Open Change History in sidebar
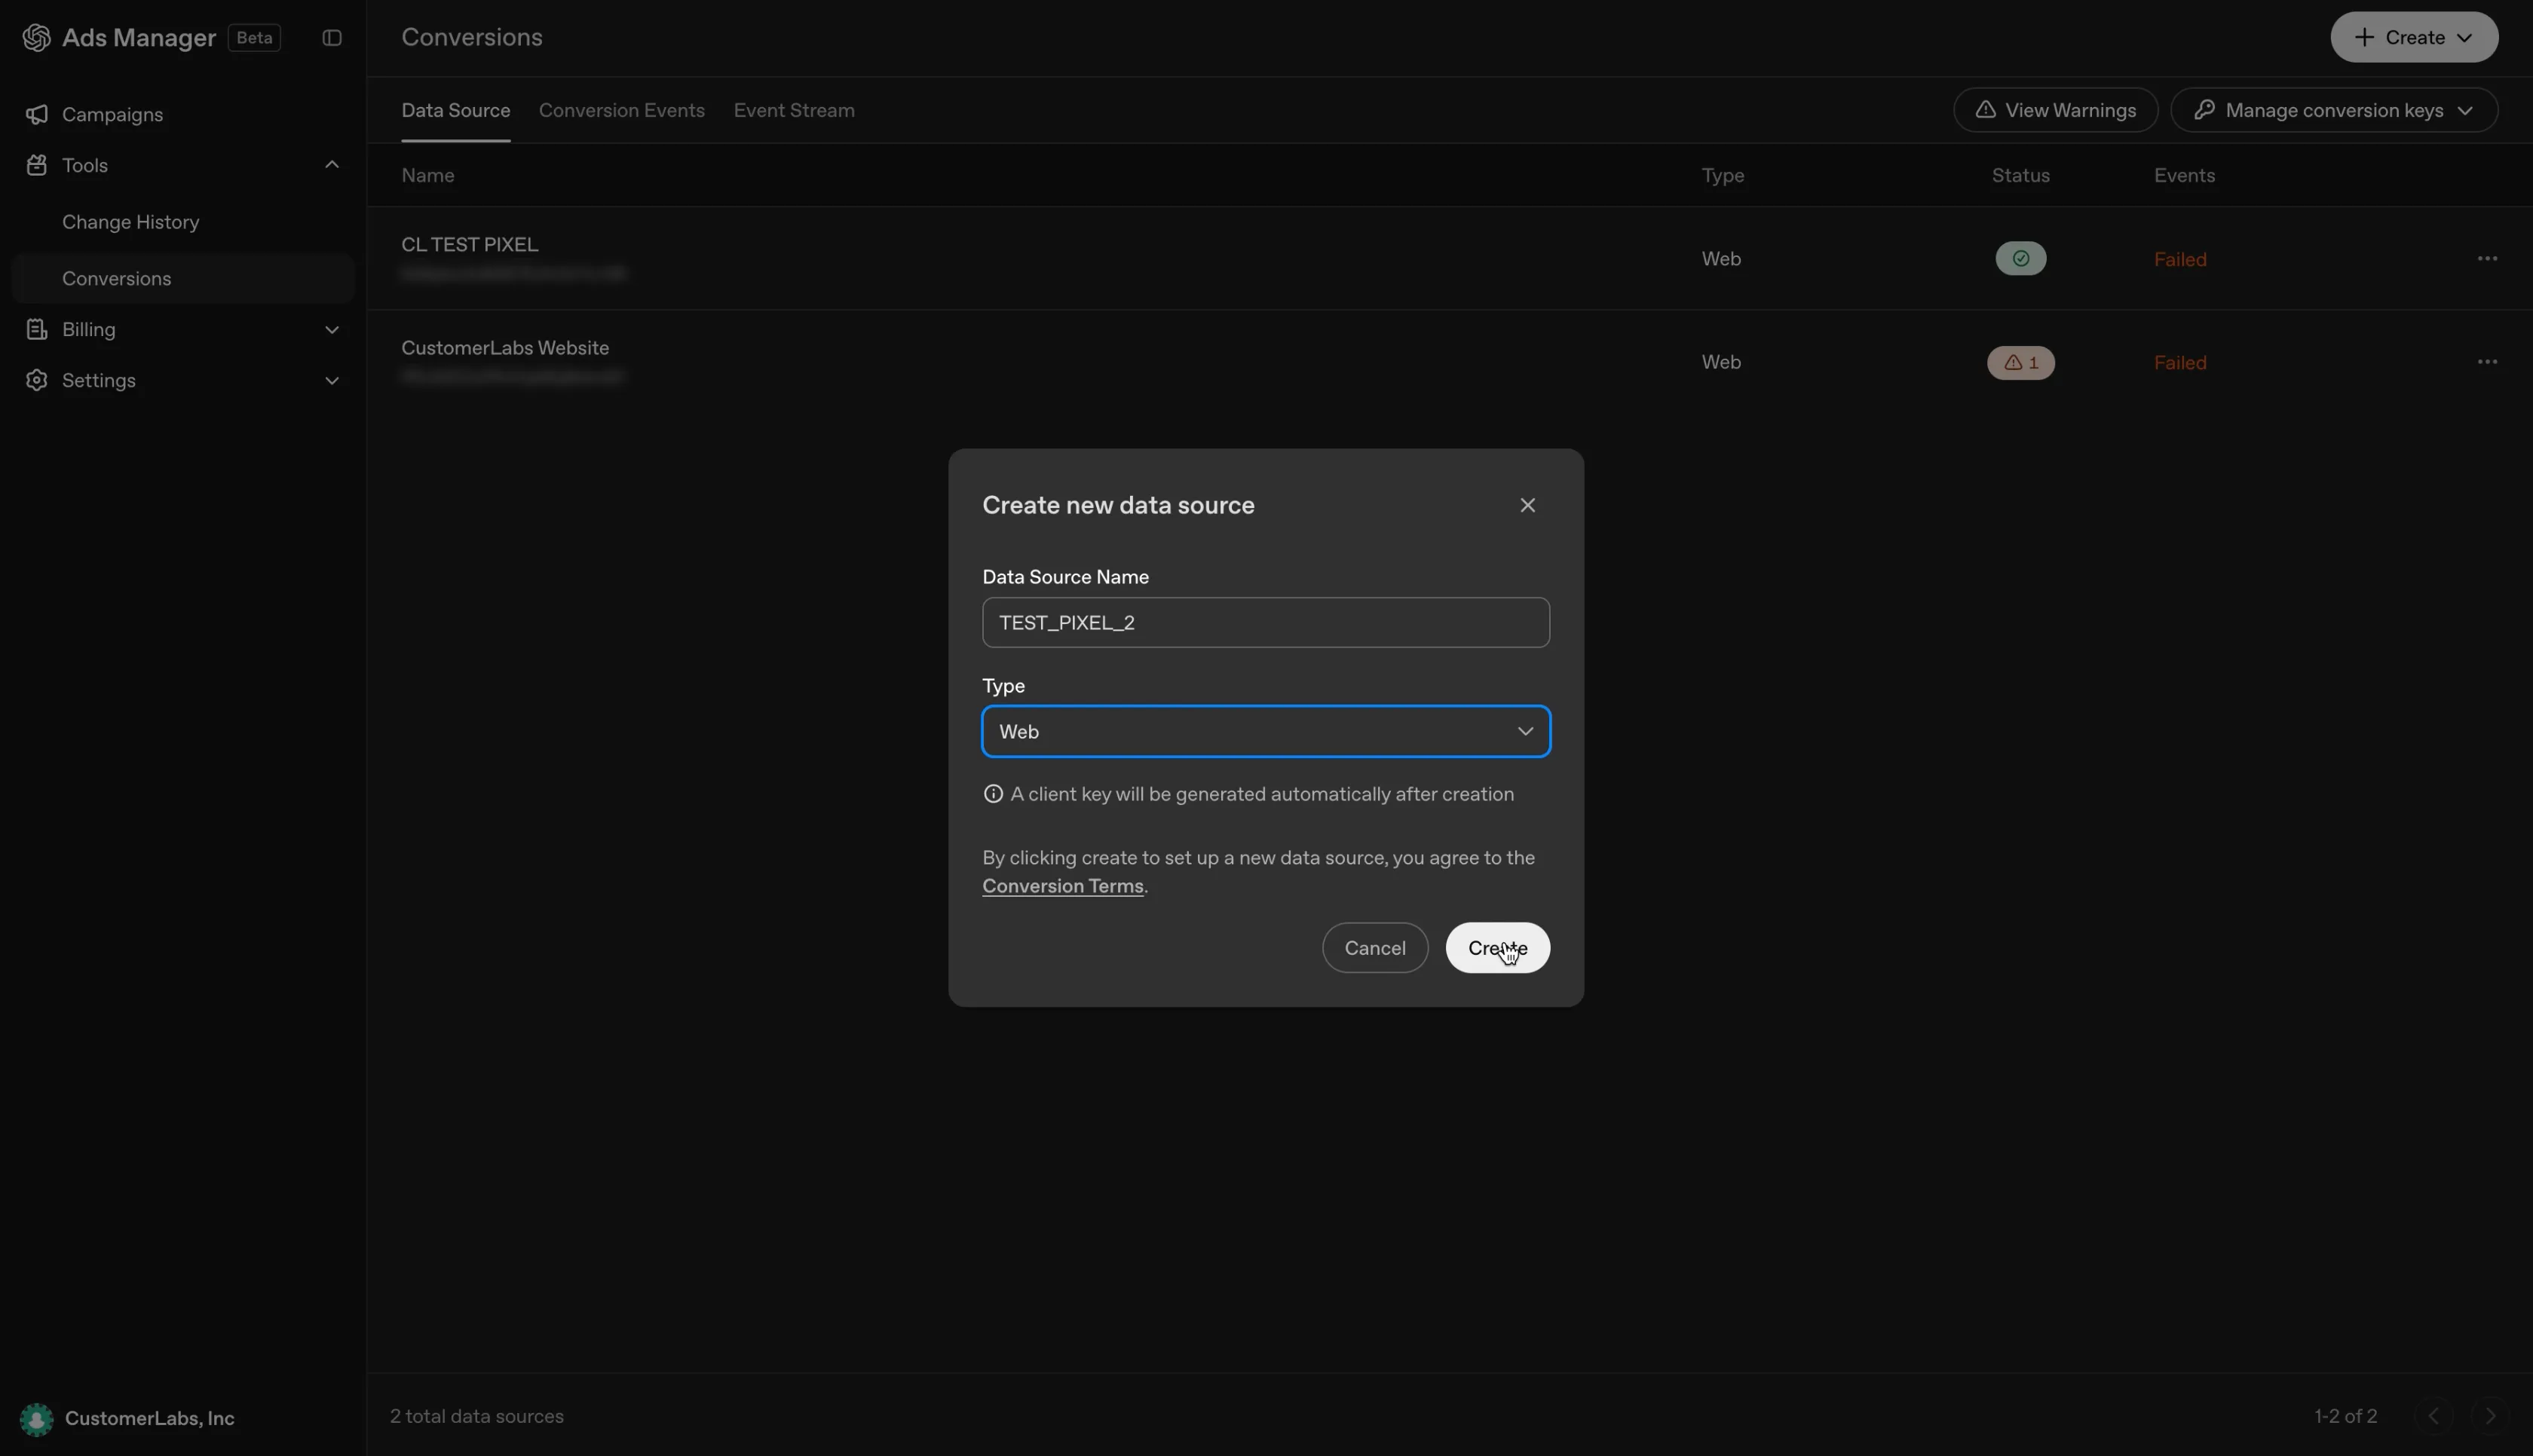The width and height of the screenshot is (2533, 1456). [130, 222]
